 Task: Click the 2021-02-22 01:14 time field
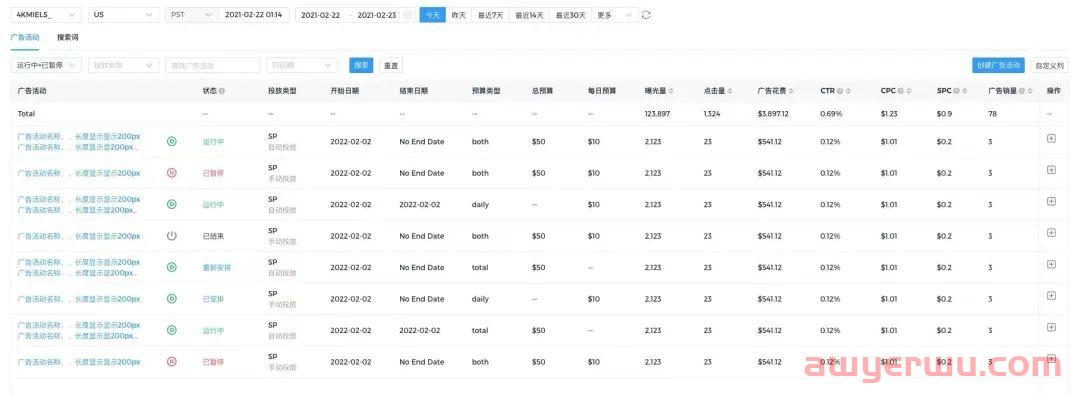click(253, 15)
